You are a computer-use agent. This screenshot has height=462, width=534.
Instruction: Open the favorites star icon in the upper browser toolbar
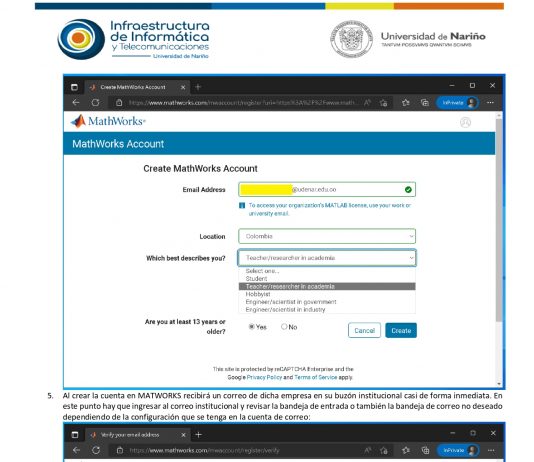tap(405, 102)
